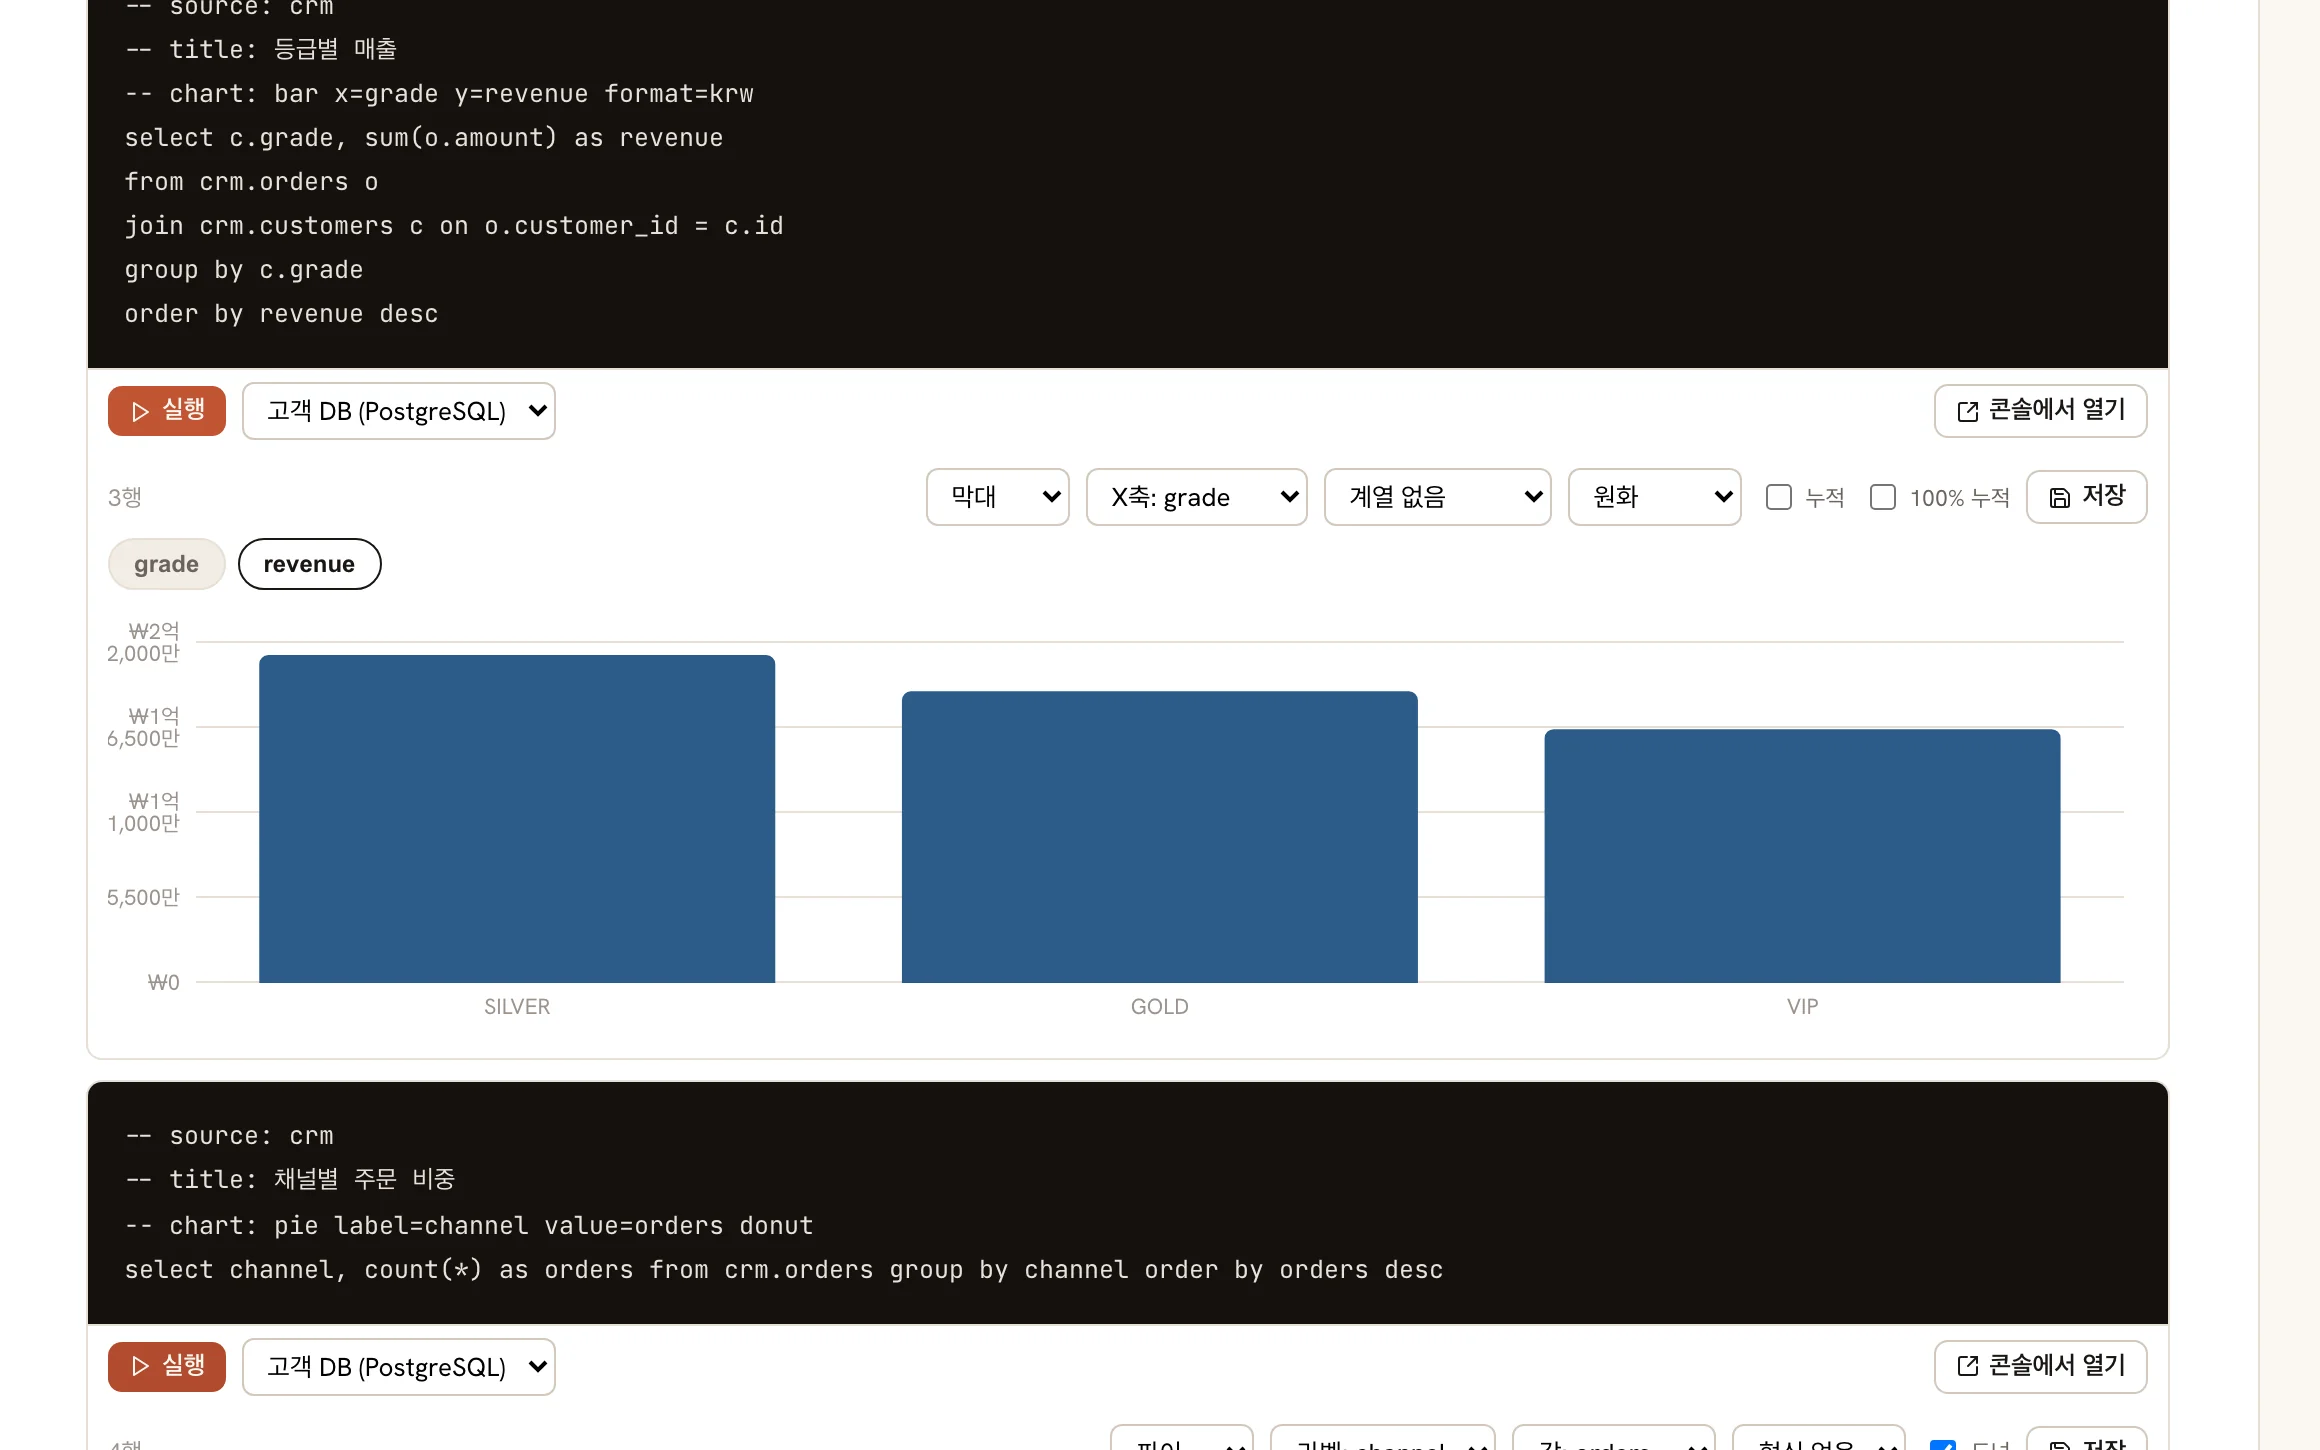Click the 'group by c.grade' code line

pos(244,270)
